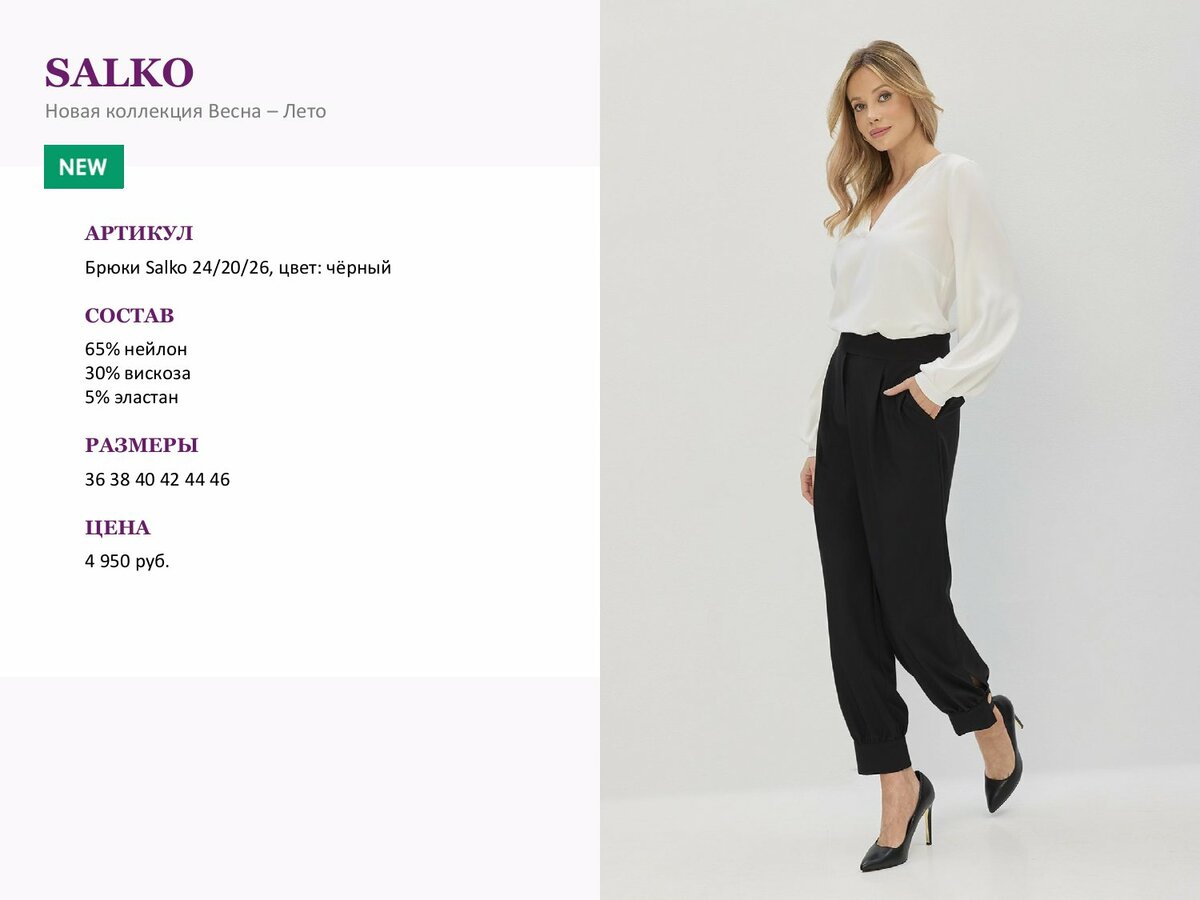The height and width of the screenshot is (900, 1200).
Task: Choose size 44
Action: click(195, 480)
